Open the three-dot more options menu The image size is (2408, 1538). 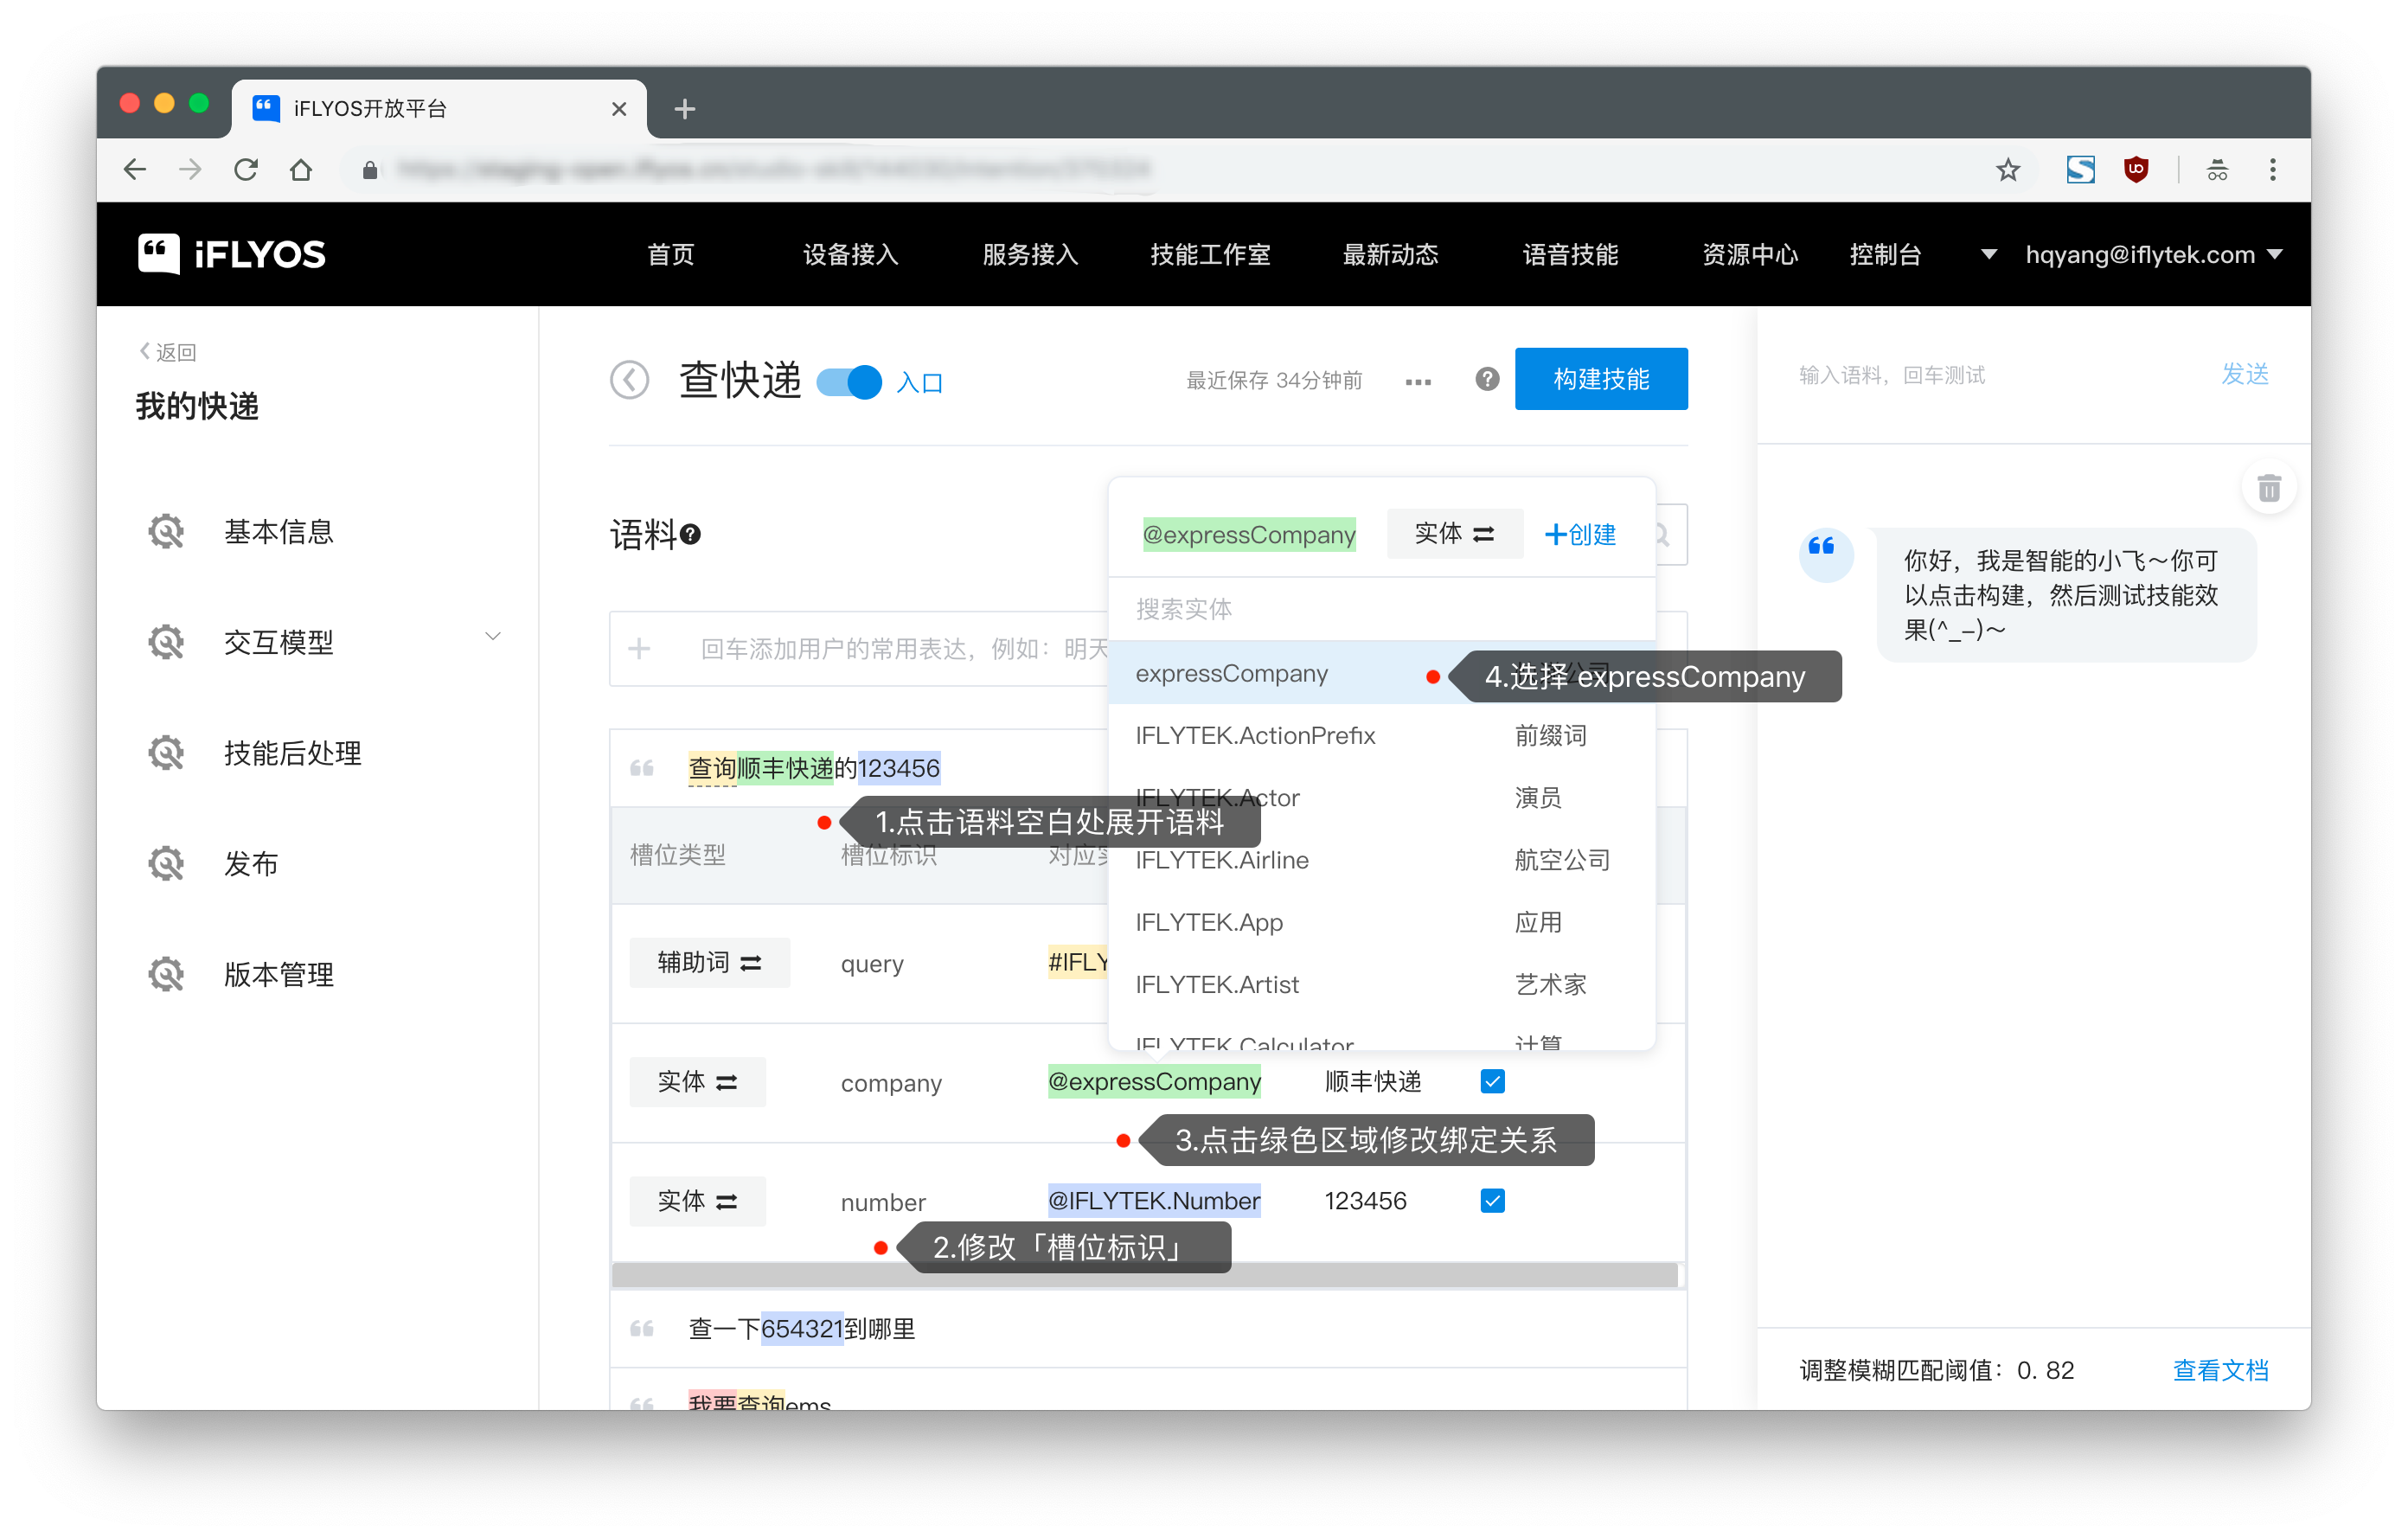coord(1418,381)
